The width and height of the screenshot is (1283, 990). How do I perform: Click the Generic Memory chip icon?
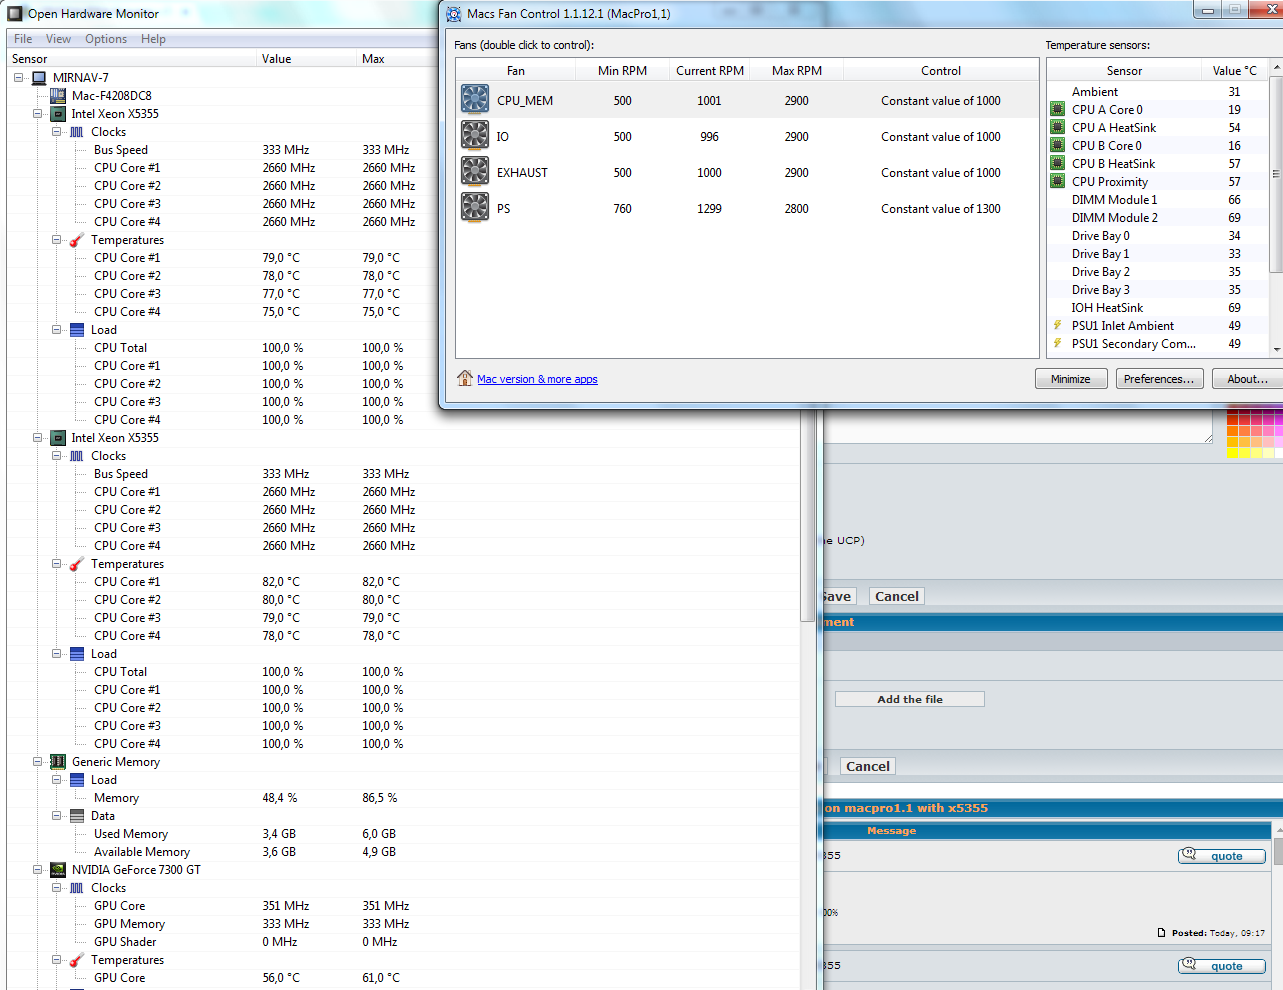58,762
